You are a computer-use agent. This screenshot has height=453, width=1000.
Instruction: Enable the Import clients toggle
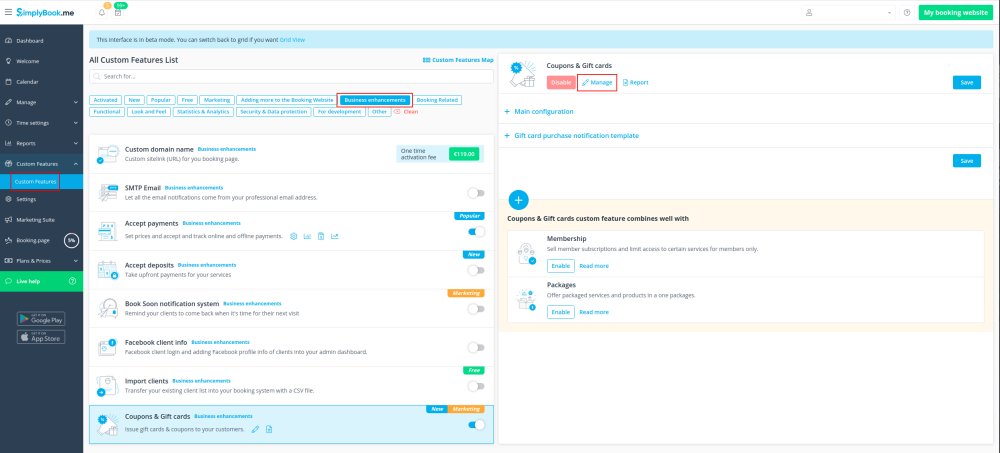coord(476,386)
